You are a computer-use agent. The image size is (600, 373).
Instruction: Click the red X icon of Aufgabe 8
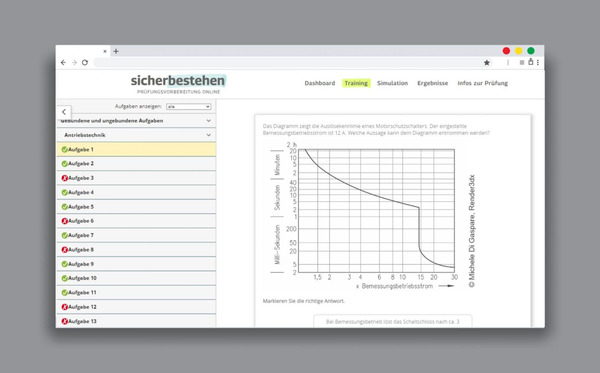[65, 249]
